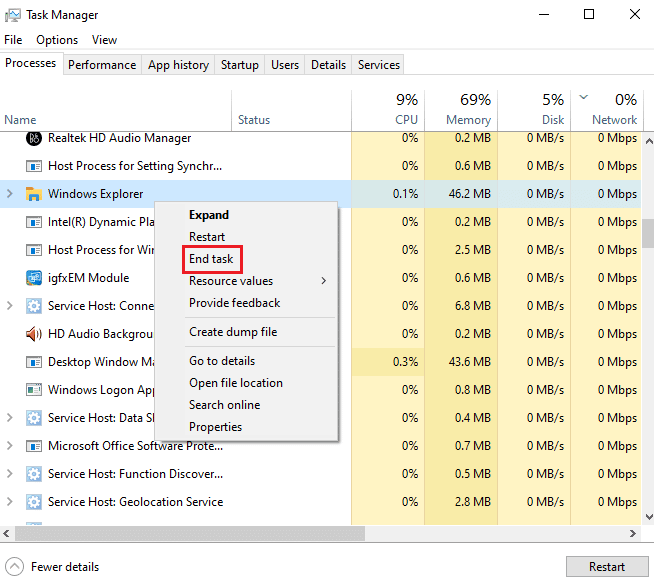Viewport: 654px width, 585px height.
Task: Switch to the Startup tab
Action: 239,65
